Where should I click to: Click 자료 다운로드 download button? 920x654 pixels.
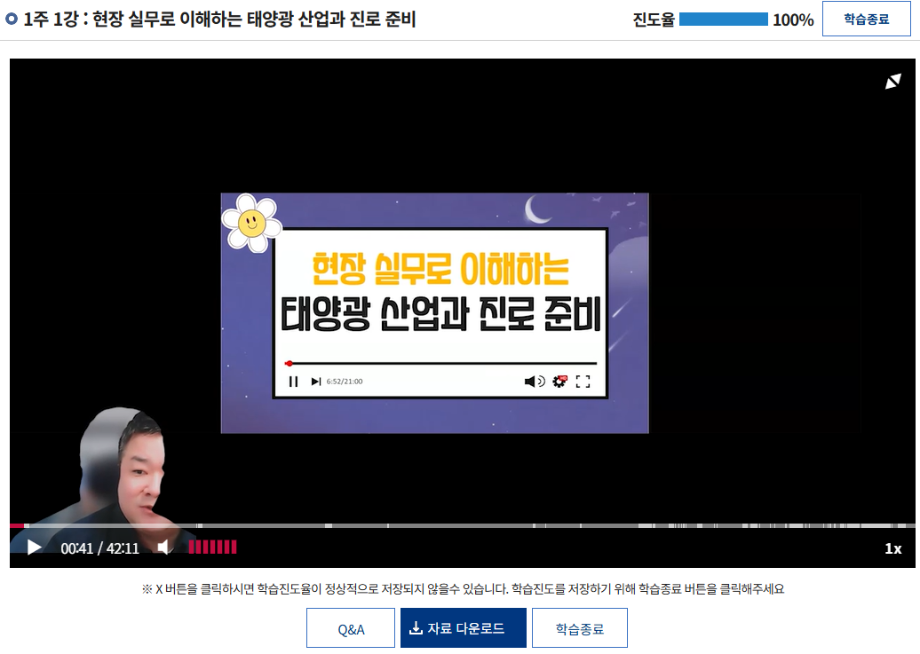(x=463, y=628)
